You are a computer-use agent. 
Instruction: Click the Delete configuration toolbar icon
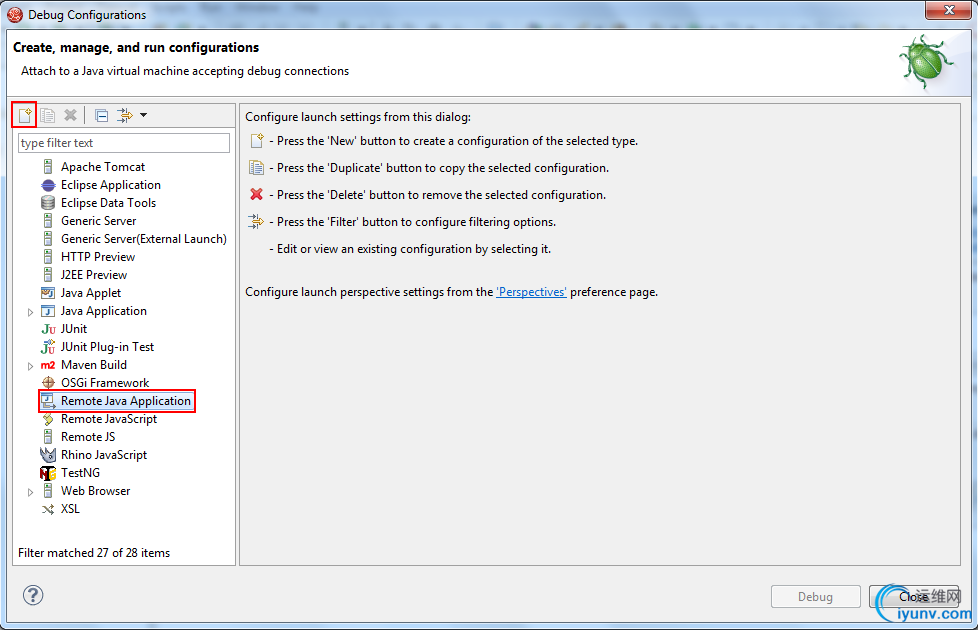70,115
